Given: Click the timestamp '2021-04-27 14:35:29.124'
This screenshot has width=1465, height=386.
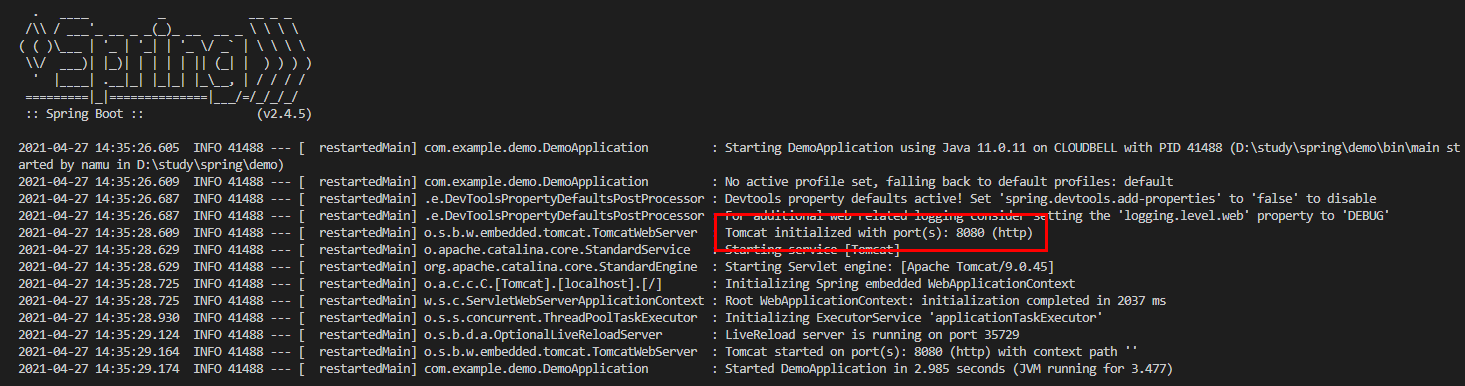Looking at the screenshot, I should pos(100,335).
